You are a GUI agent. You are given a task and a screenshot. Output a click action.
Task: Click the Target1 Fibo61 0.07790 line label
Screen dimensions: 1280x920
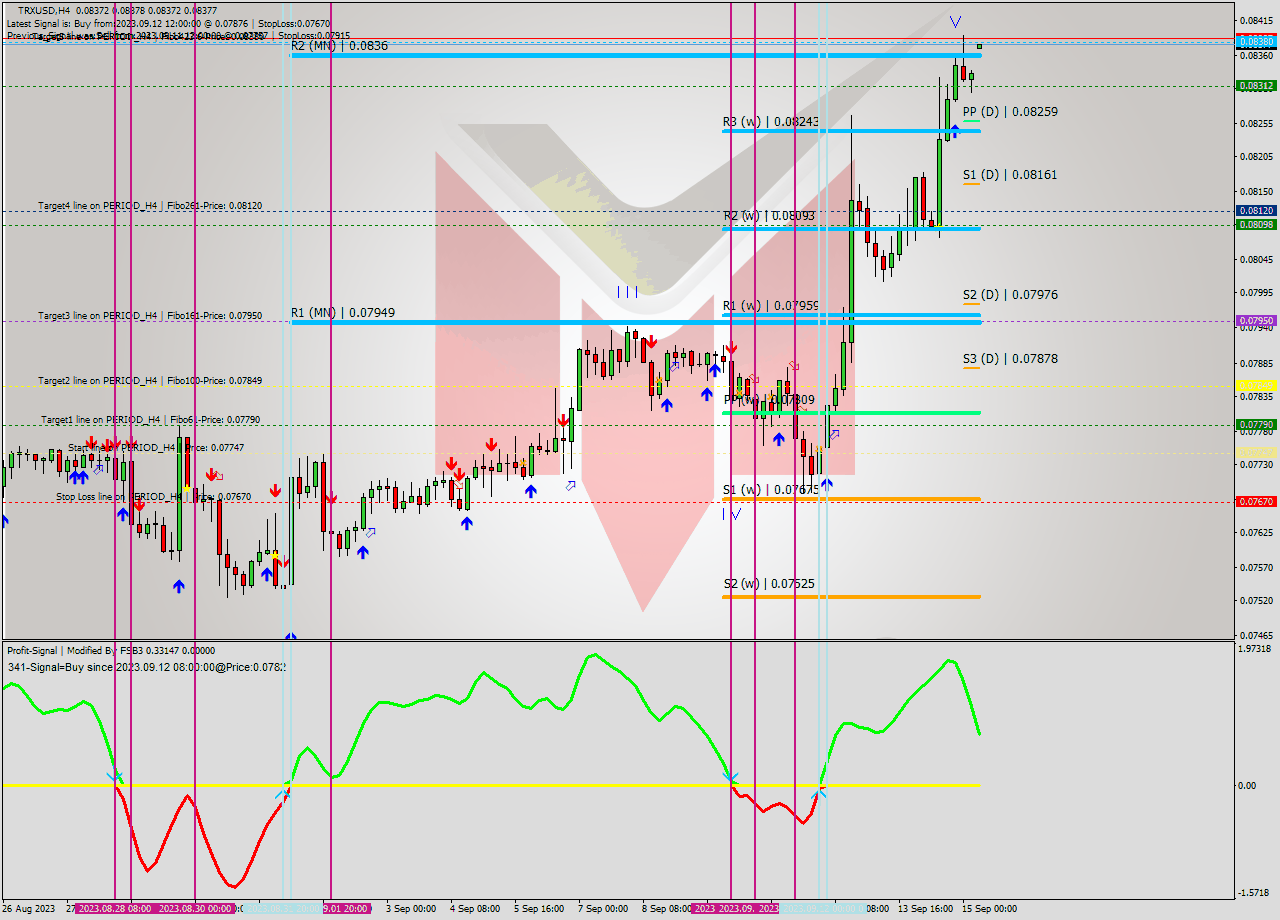(x=150, y=420)
